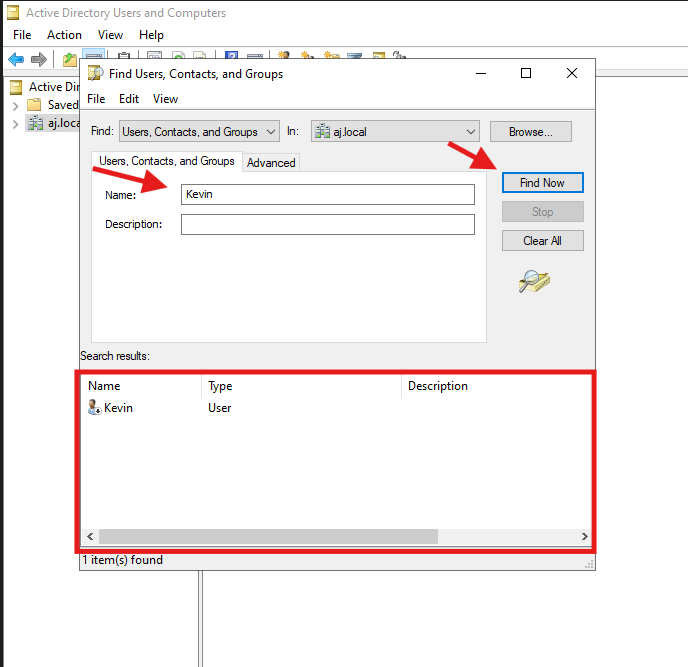
Task: Click the up-one-level folder toolbar icon
Action: tap(70, 59)
